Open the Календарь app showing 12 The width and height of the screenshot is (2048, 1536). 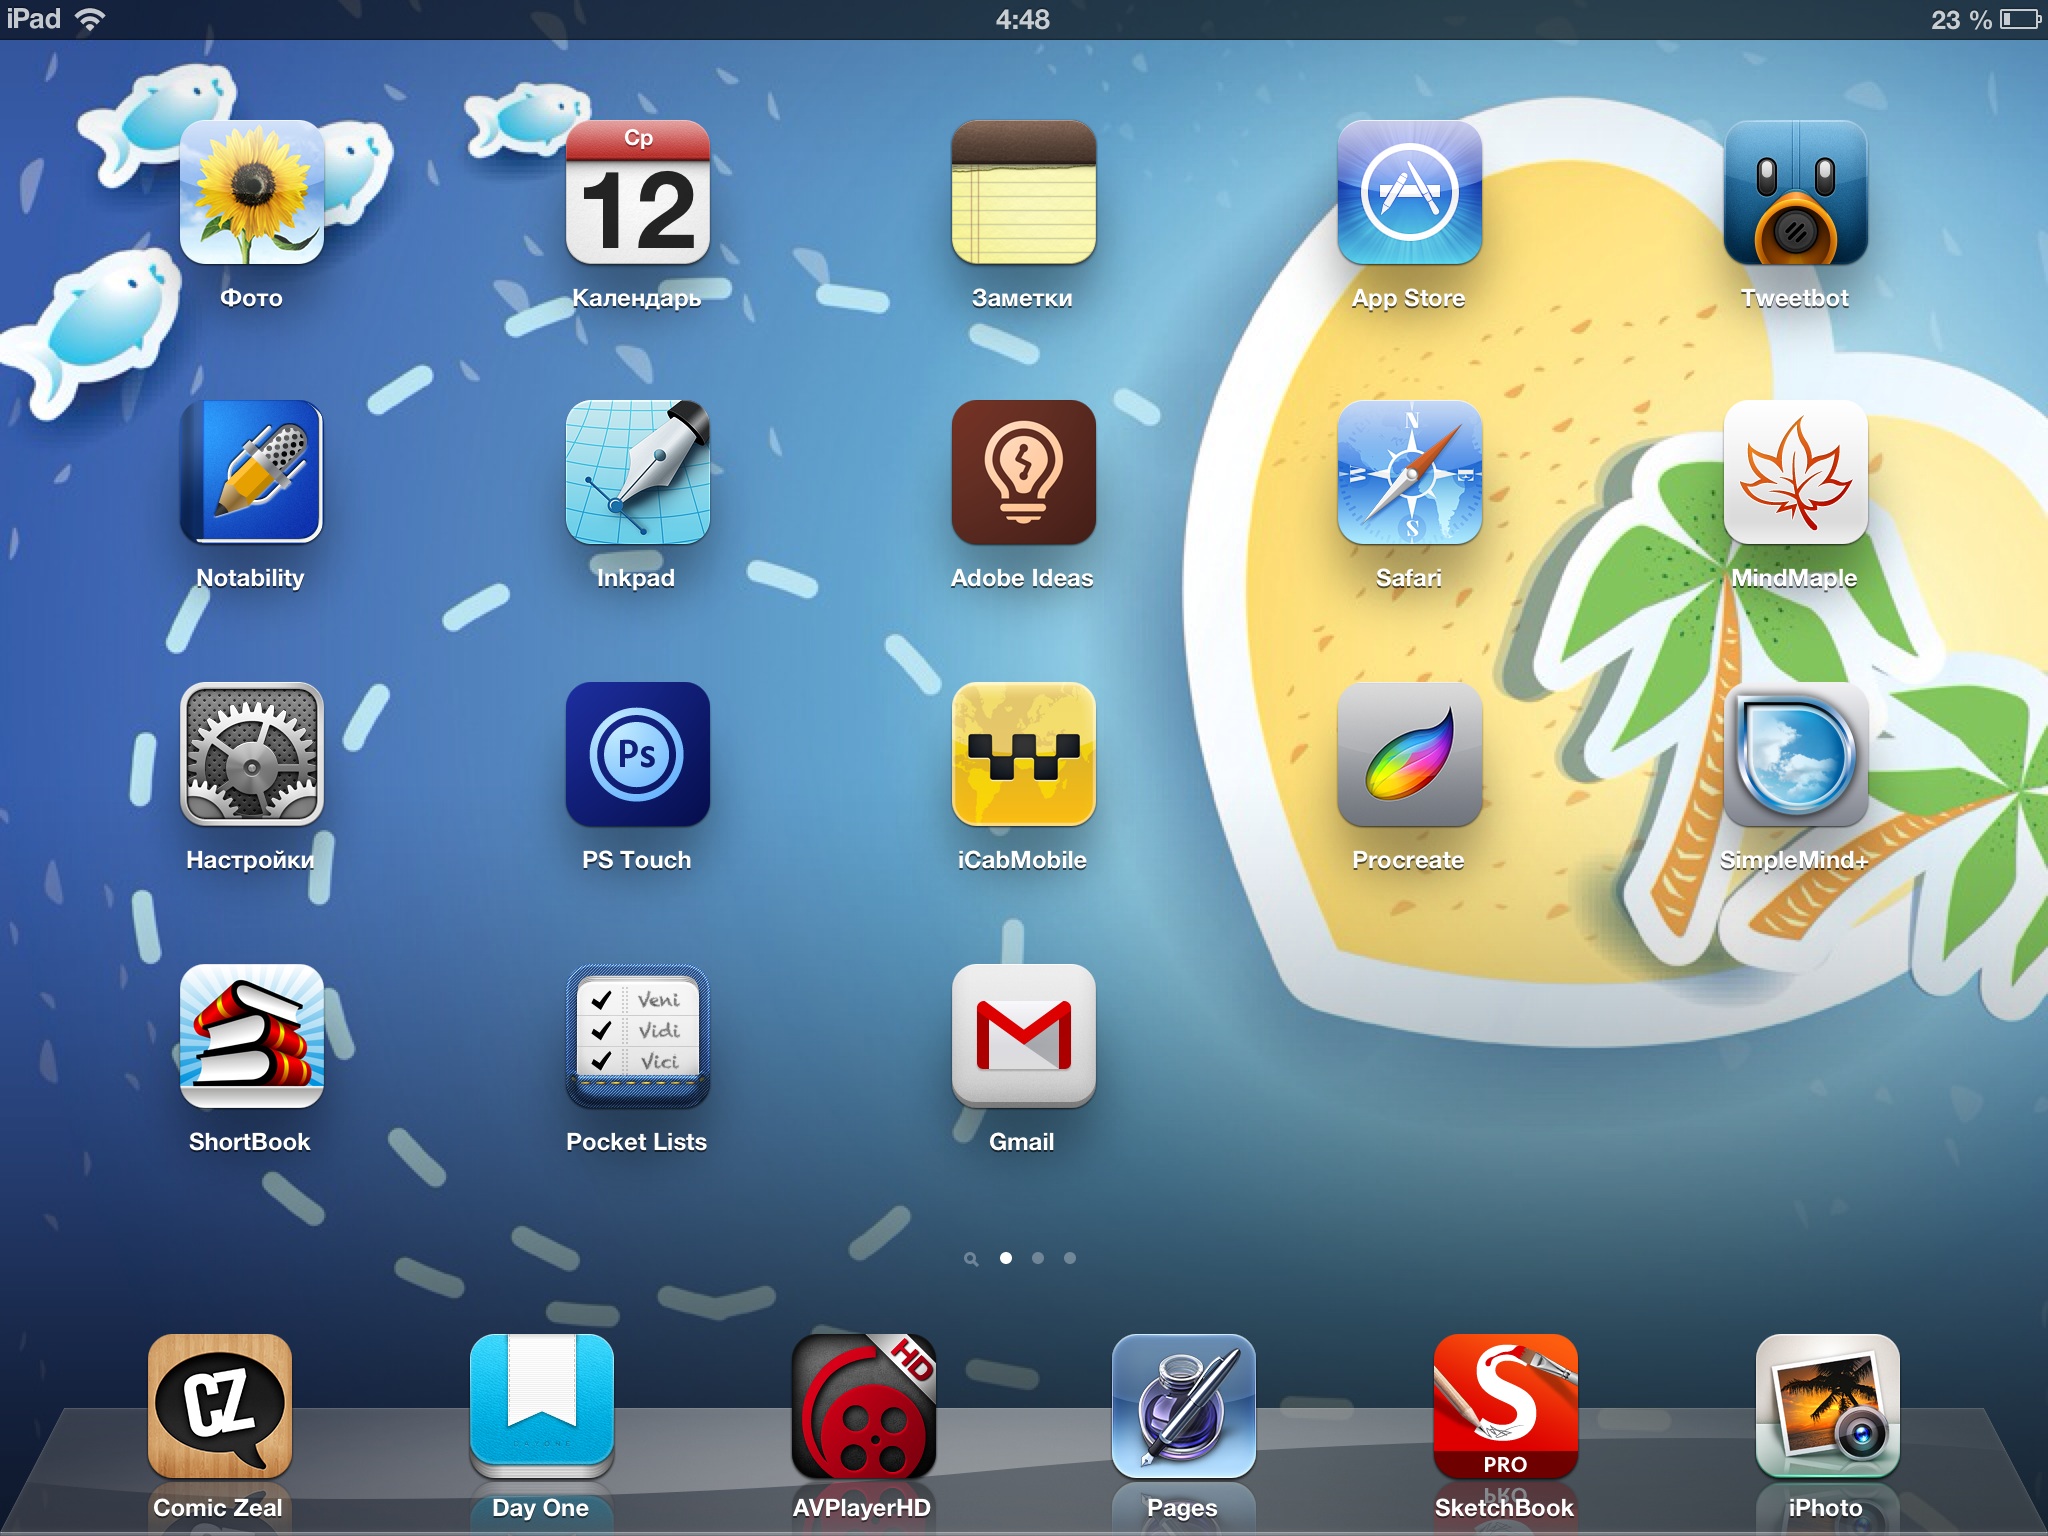pos(638,192)
